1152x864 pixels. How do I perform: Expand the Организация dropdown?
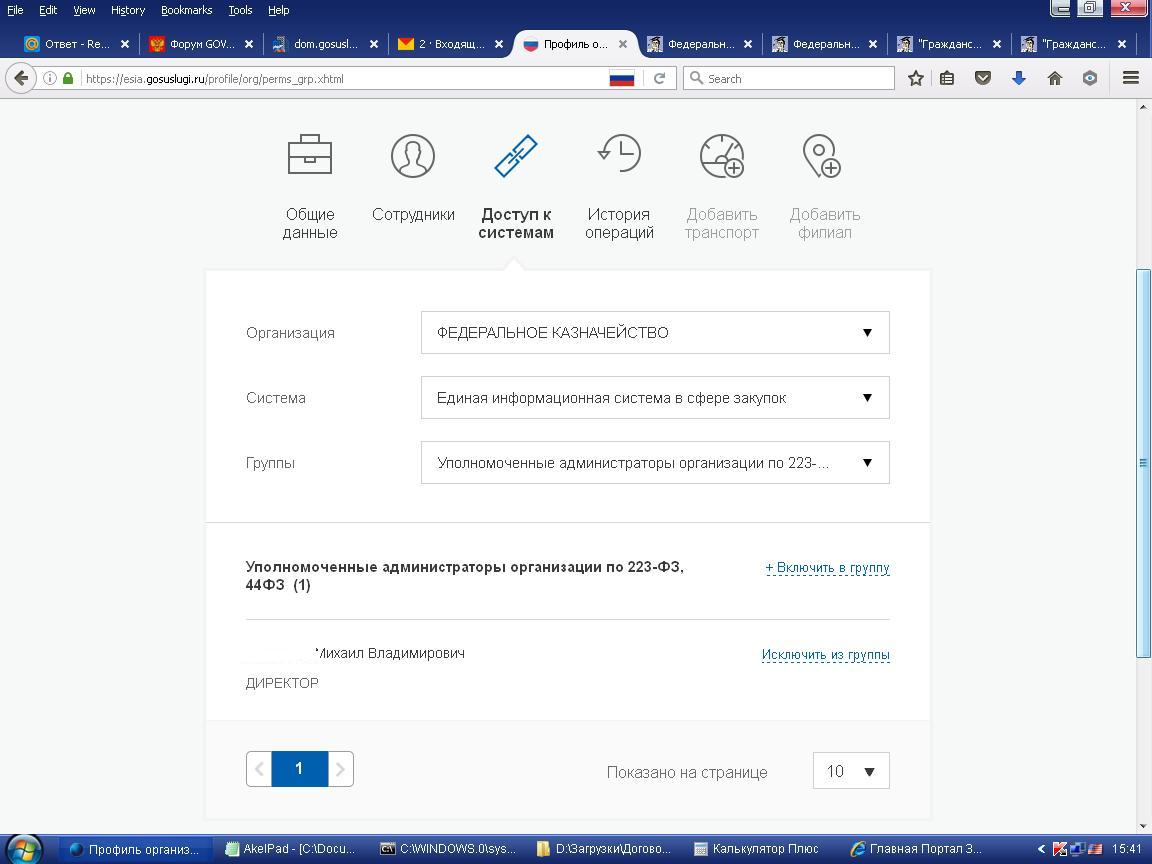point(655,333)
